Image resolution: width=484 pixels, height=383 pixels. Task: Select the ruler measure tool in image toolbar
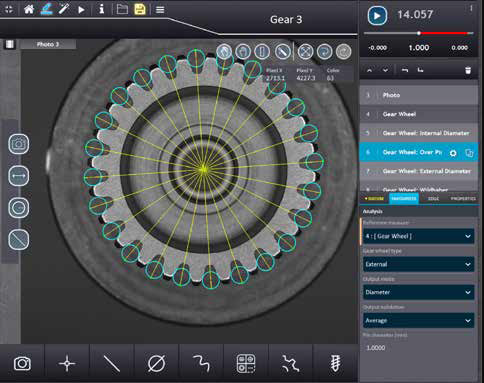[283, 52]
